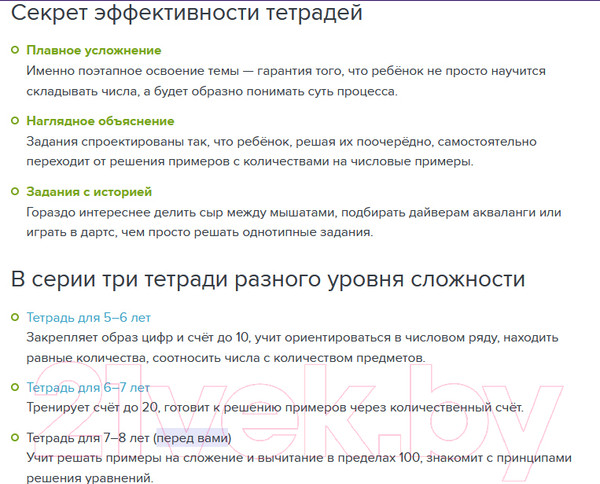
Task: Click the line 'Тренирует счёт до 20'
Action: tap(275, 407)
